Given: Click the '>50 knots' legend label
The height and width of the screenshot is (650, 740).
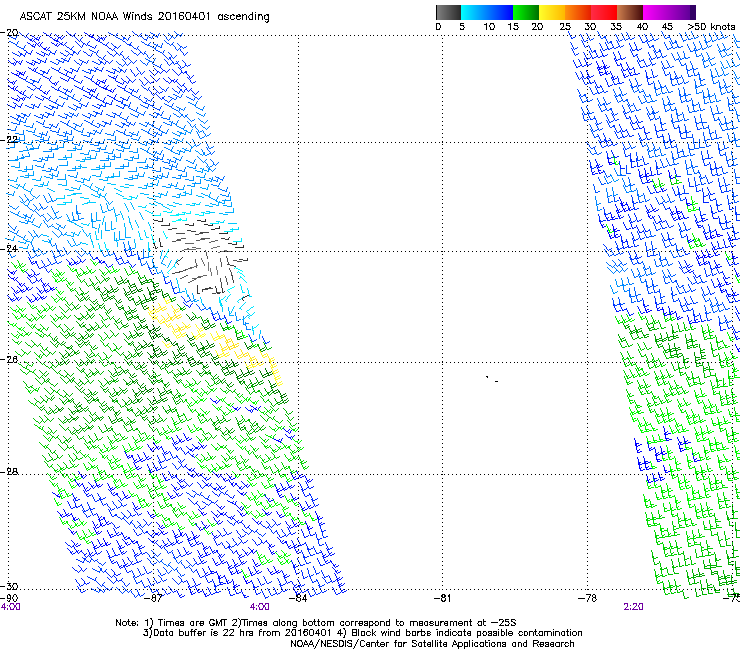Looking at the screenshot, I should pyautogui.click(x=711, y=27).
